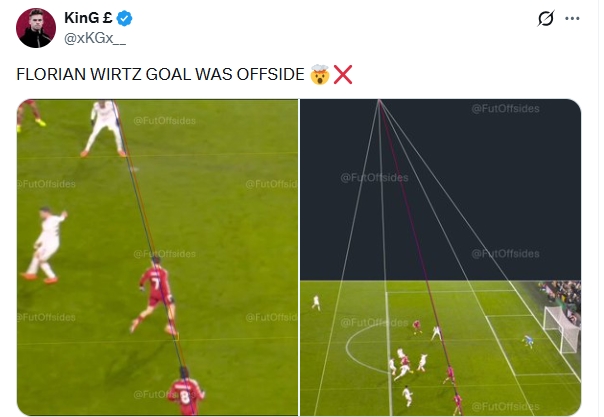Click the FLORIAN WIRTZ GOAL WAS OFFSIDE text
Viewport: 604px width, 417px height.
(160, 74)
